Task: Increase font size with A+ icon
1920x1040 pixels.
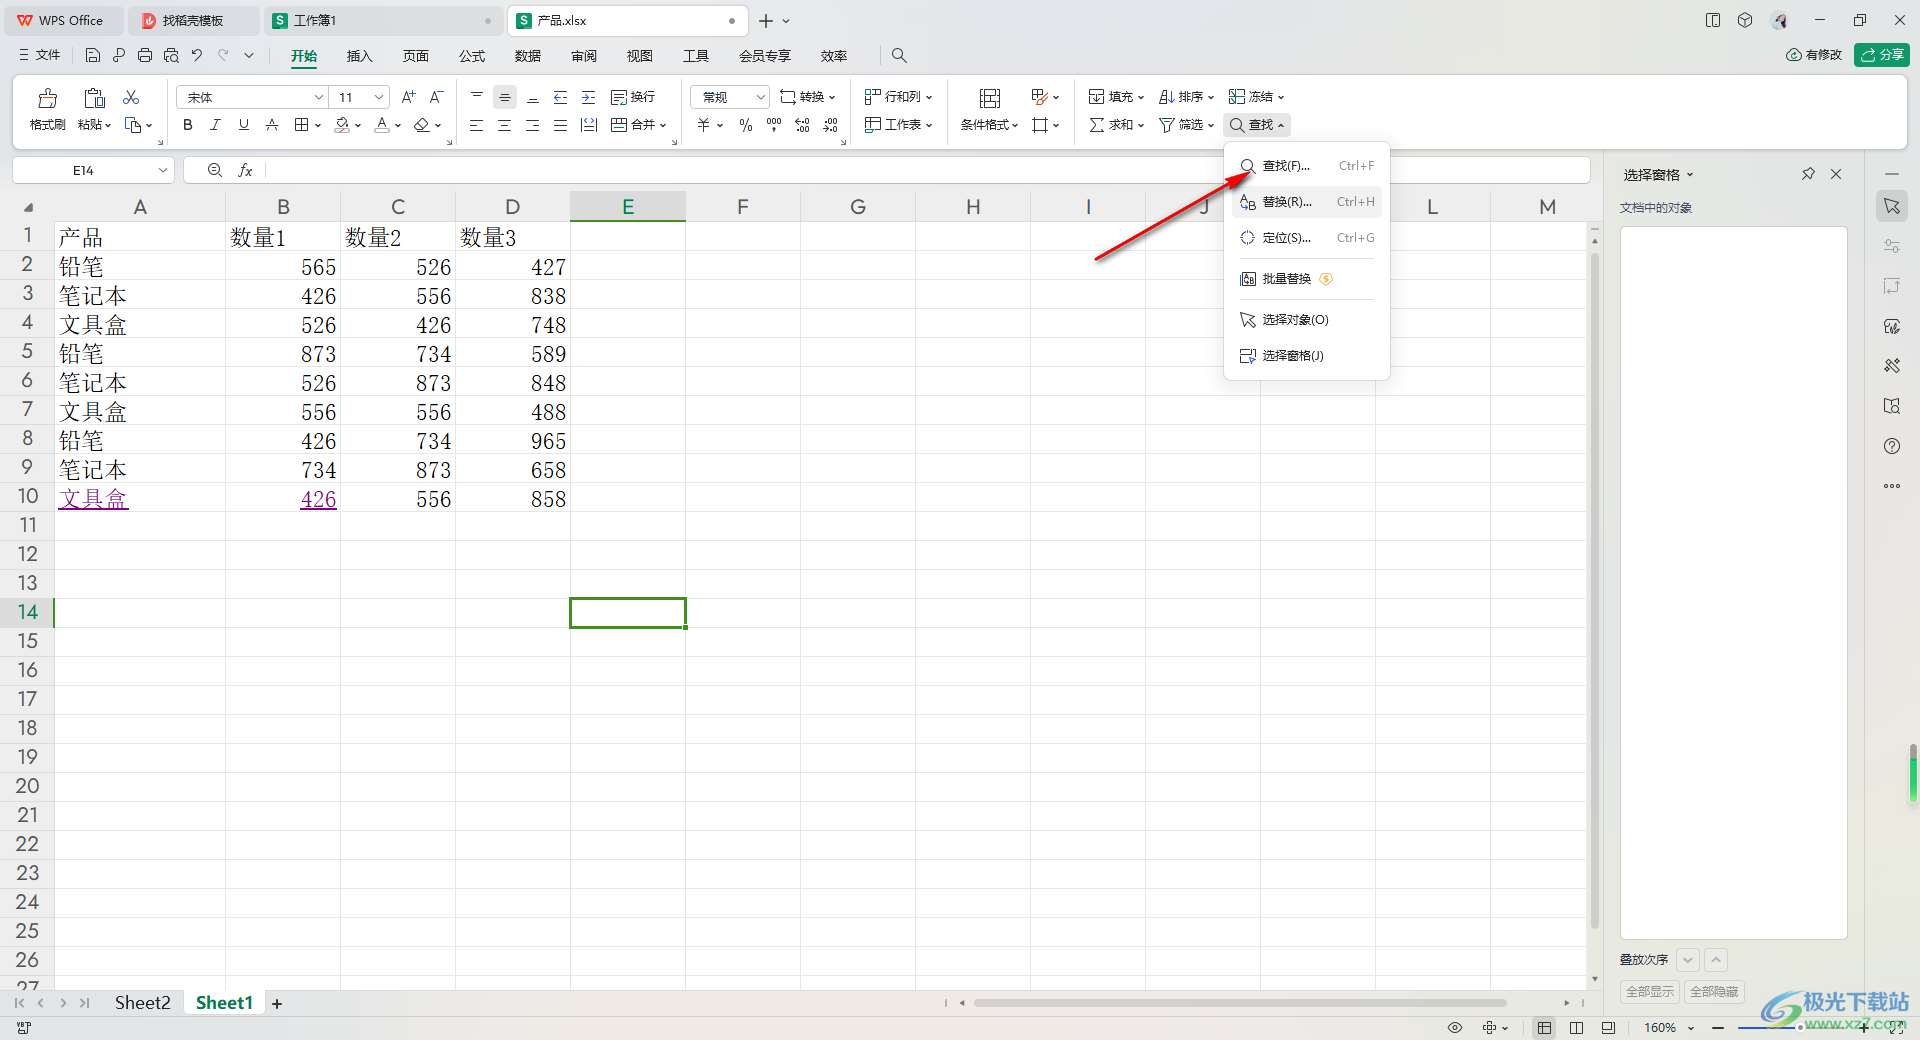Action: tap(408, 97)
